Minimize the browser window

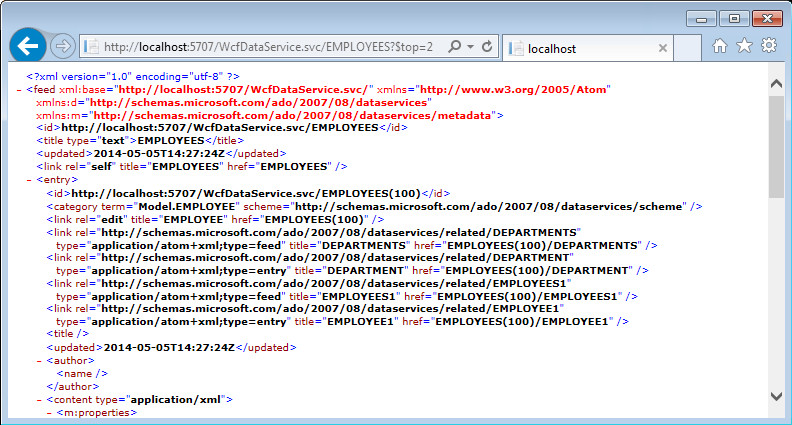701,19
